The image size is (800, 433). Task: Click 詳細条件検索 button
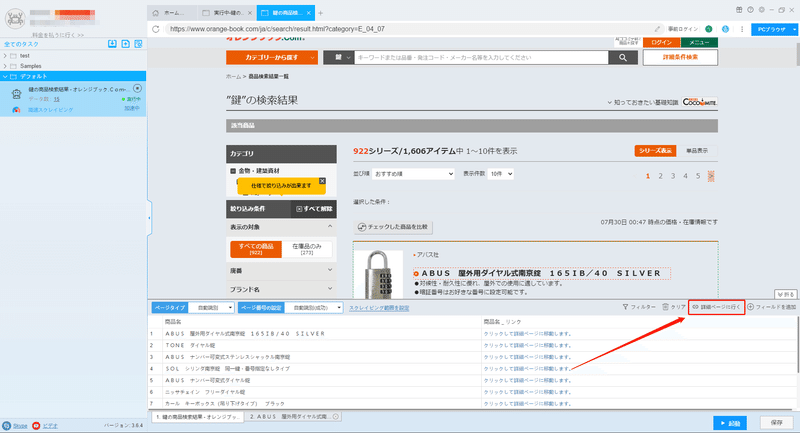click(680, 57)
